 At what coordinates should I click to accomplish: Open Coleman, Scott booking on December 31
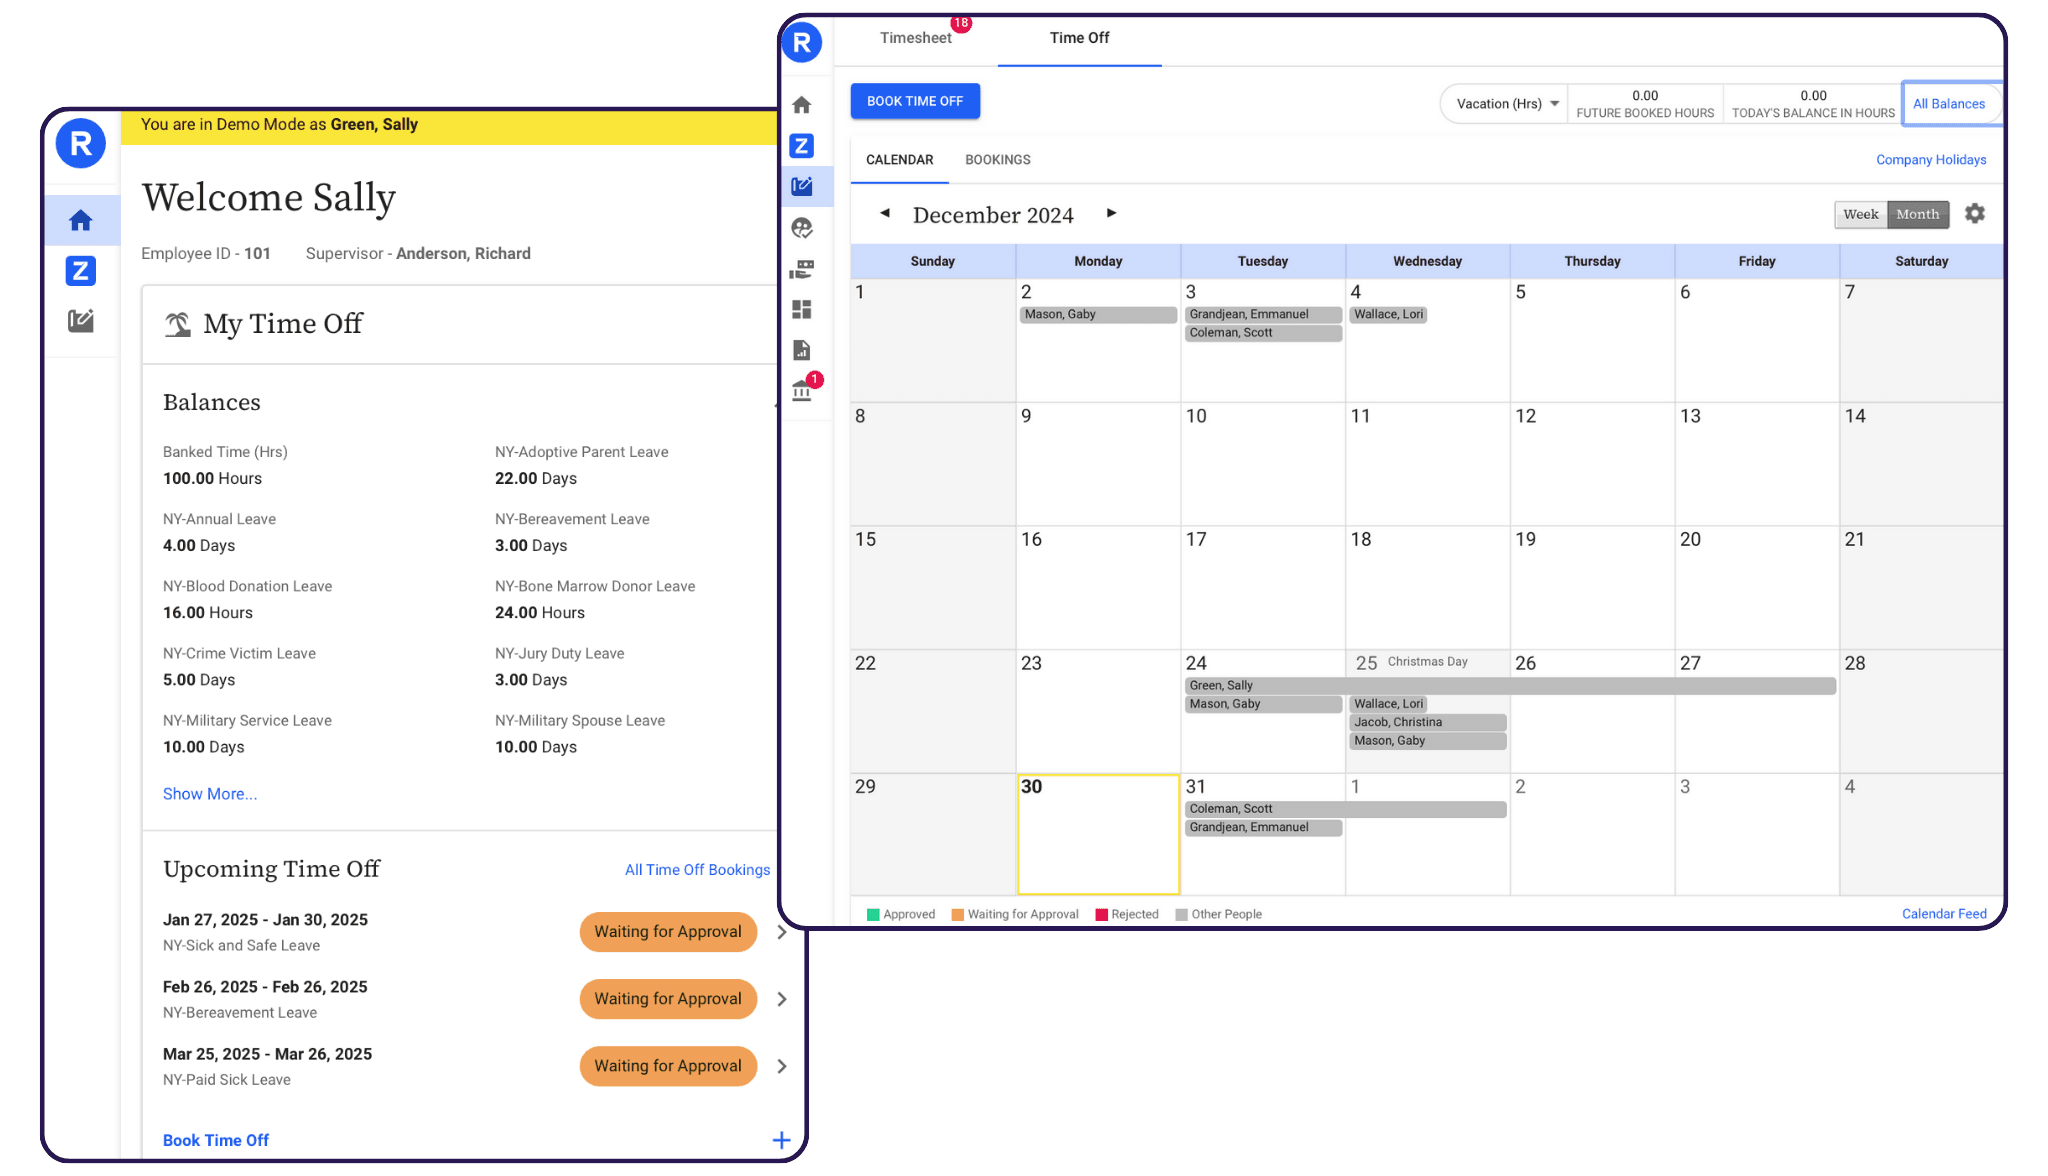coord(1345,809)
